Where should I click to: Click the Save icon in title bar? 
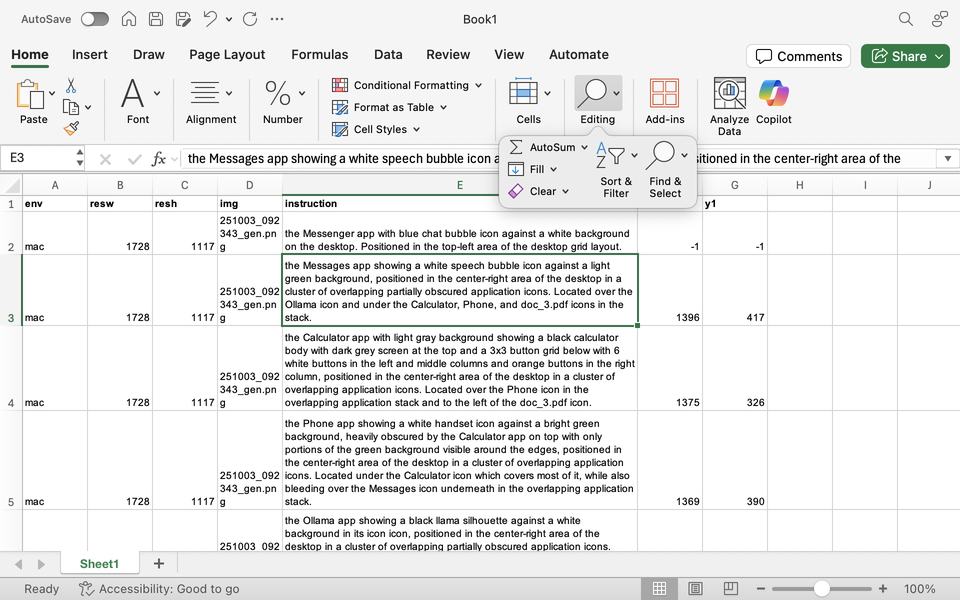pos(156,19)
